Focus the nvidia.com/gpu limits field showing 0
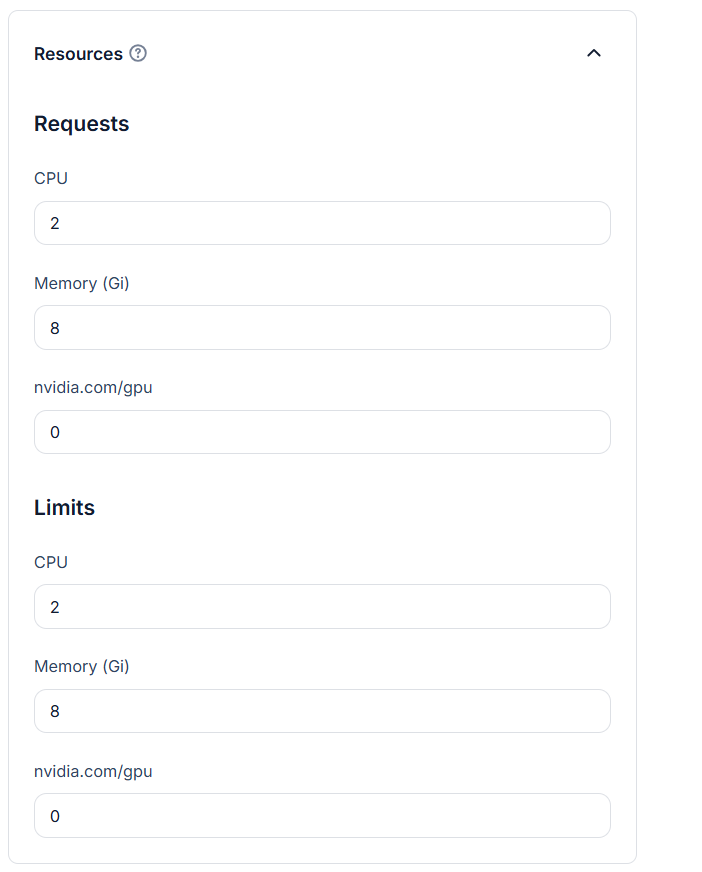 point(322,815)
